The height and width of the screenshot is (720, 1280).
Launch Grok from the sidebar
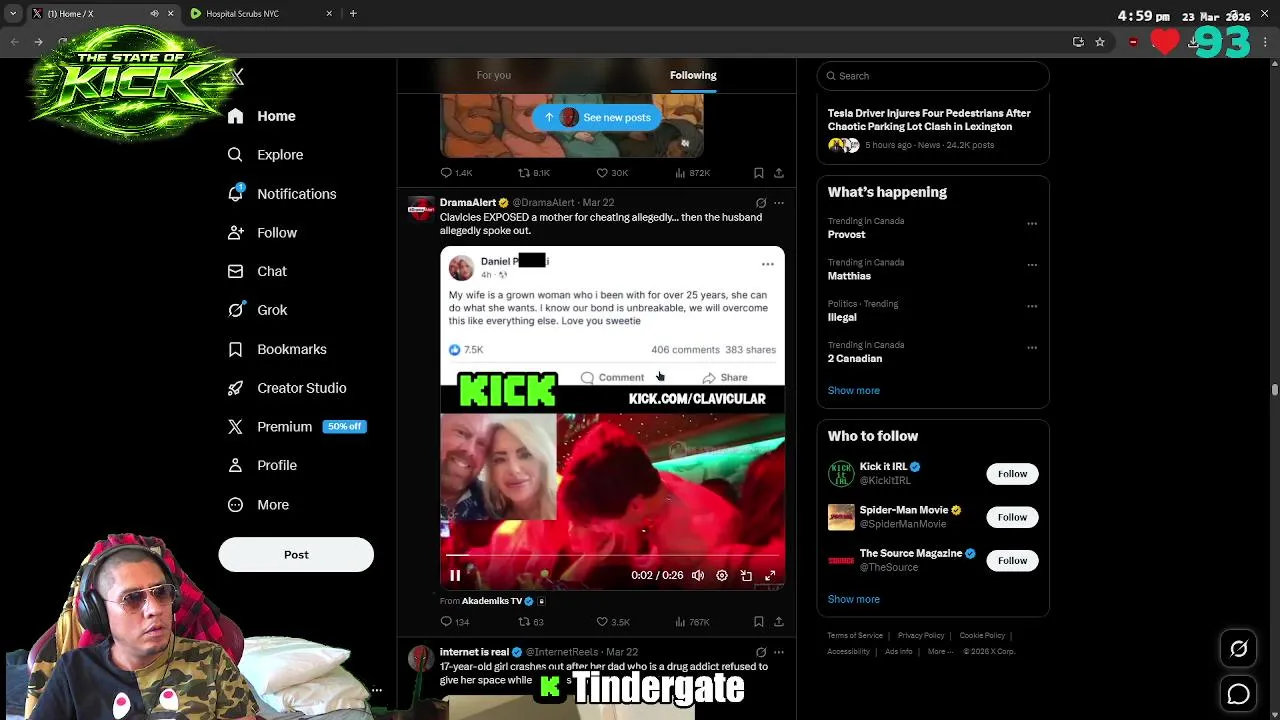[257, 310]
